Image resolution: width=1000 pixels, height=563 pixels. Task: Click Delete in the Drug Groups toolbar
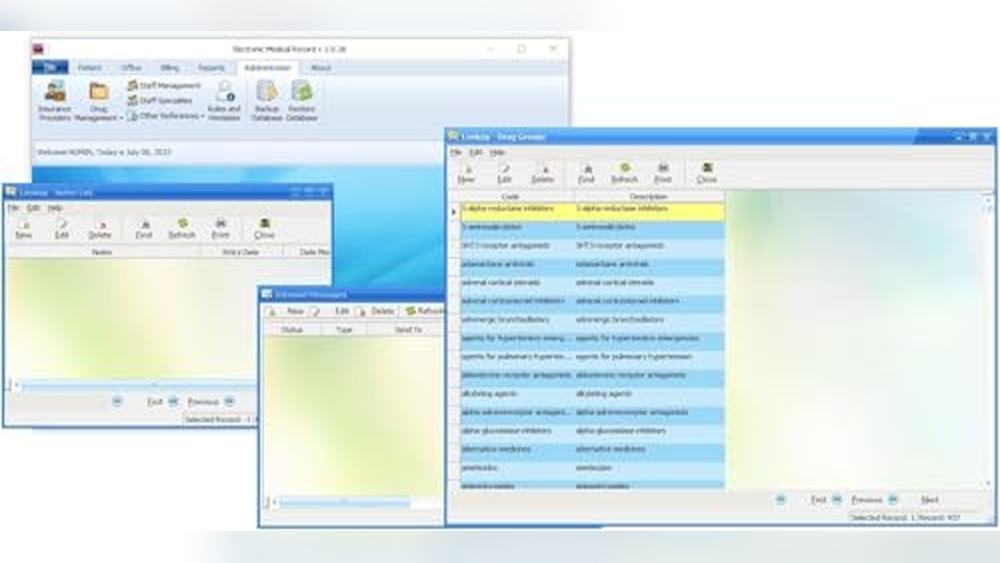pyautogui.click(x=543, y=172)
